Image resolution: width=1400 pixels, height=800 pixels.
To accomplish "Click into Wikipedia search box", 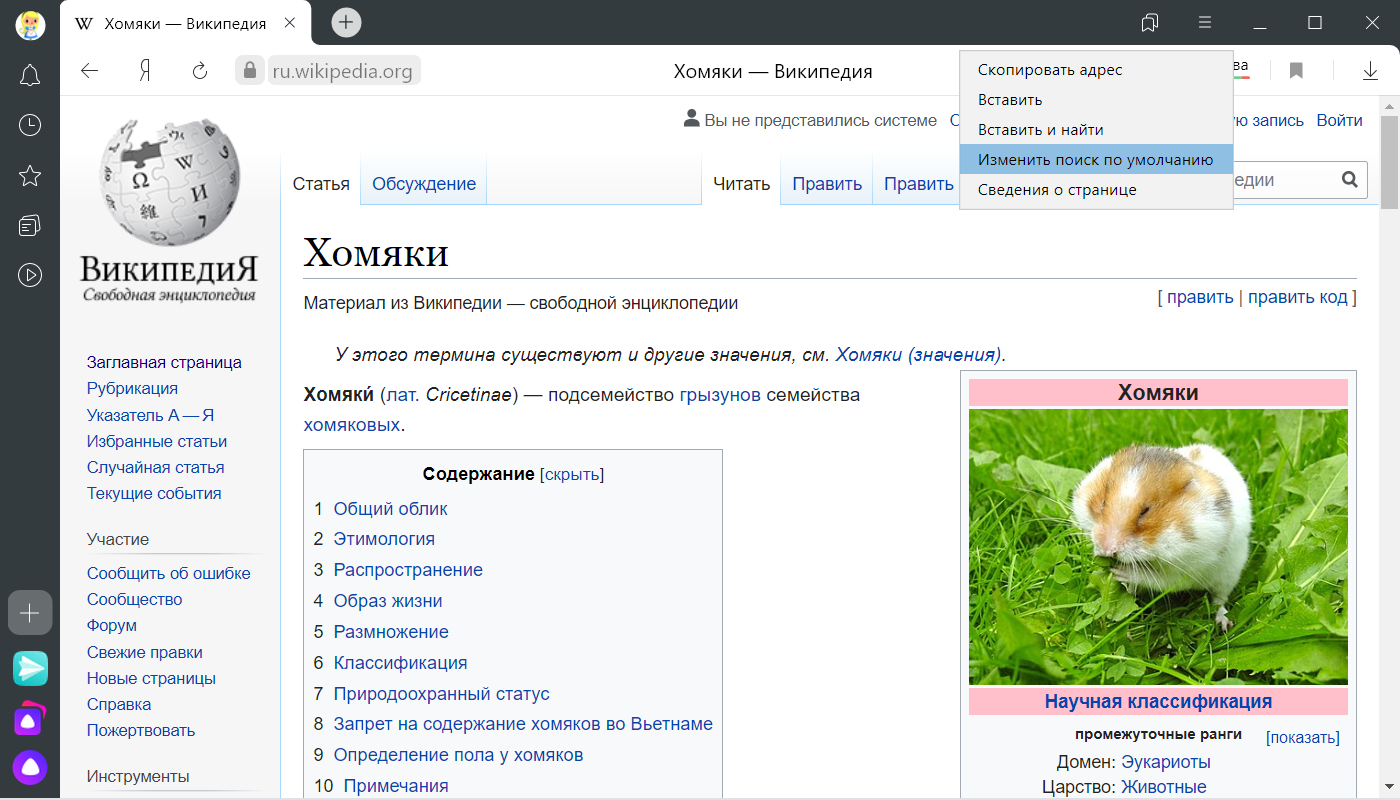I will 1284,180.
